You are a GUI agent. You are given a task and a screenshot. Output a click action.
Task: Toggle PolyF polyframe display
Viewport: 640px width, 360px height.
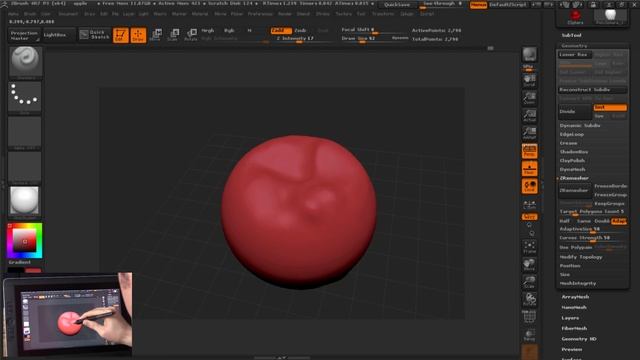[x=529, y=317]
